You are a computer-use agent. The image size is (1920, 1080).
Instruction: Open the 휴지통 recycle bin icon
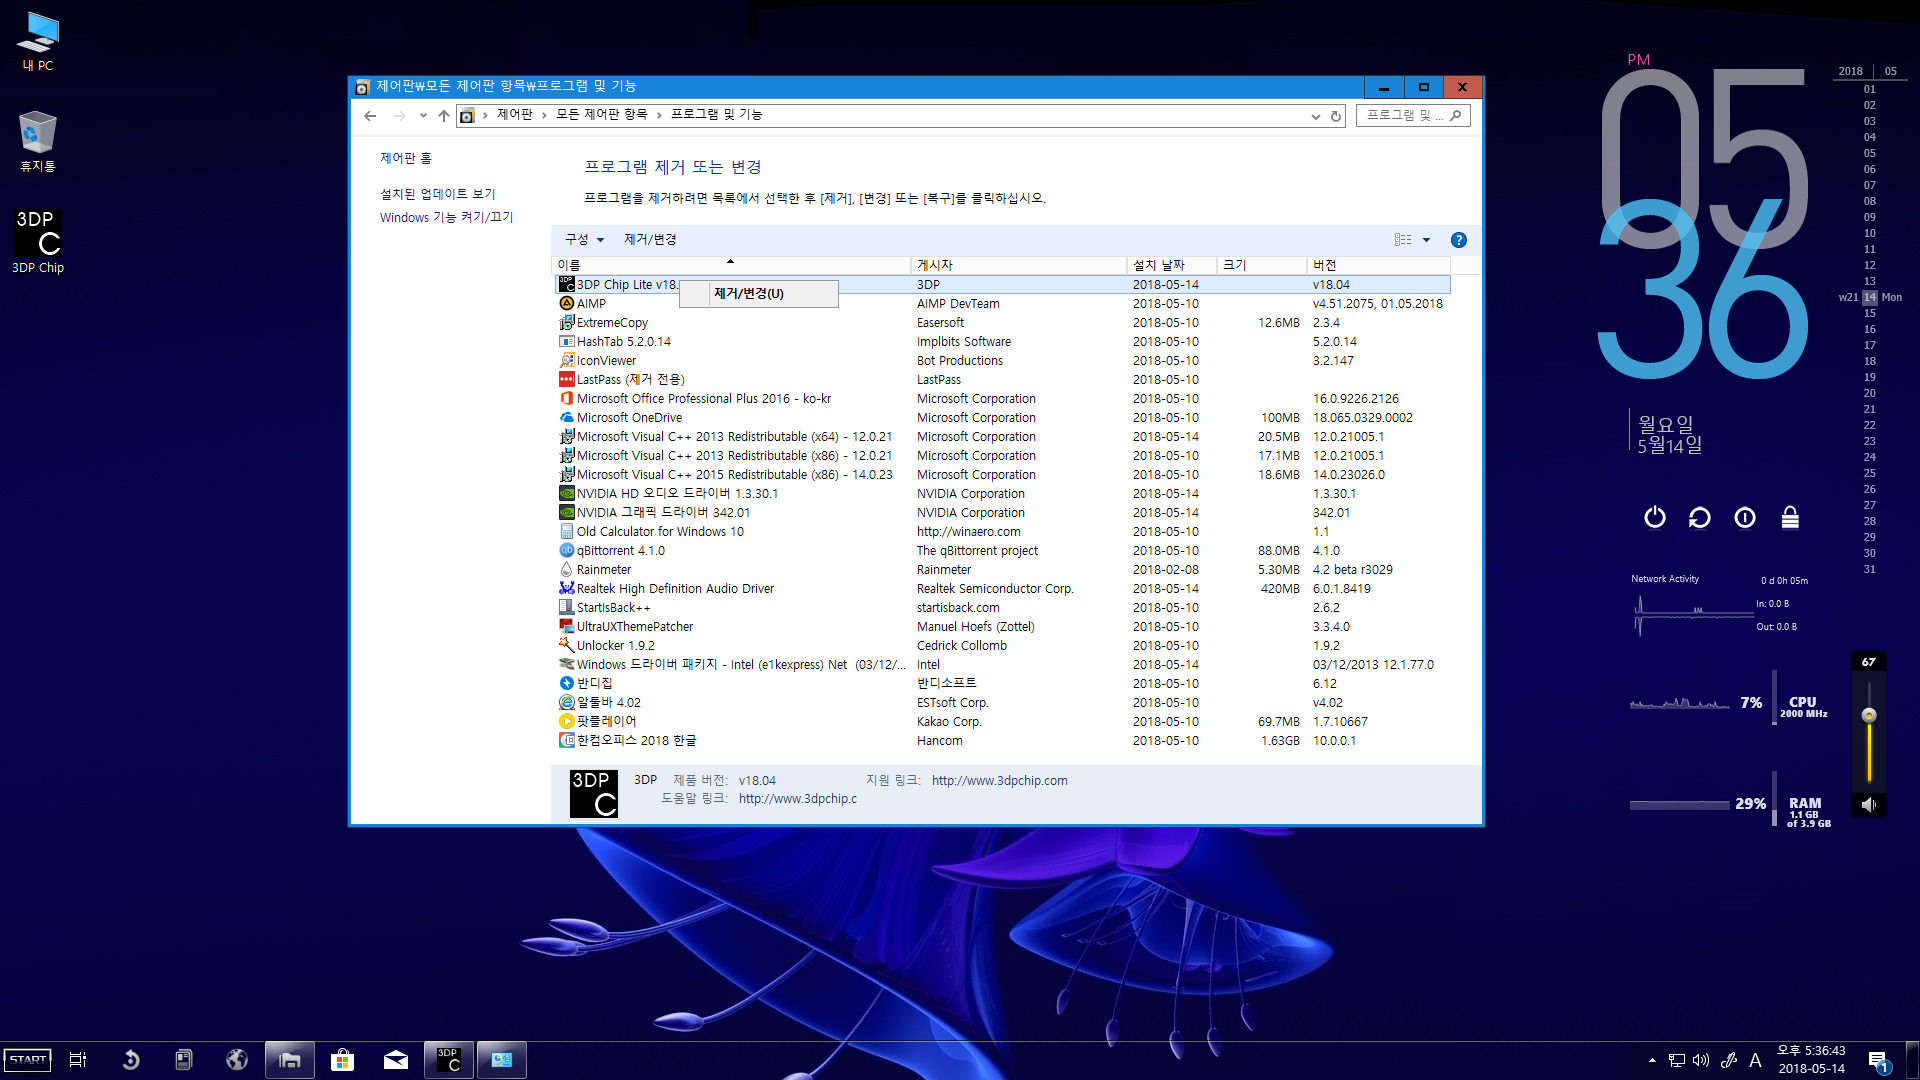(x=38, y=141)
